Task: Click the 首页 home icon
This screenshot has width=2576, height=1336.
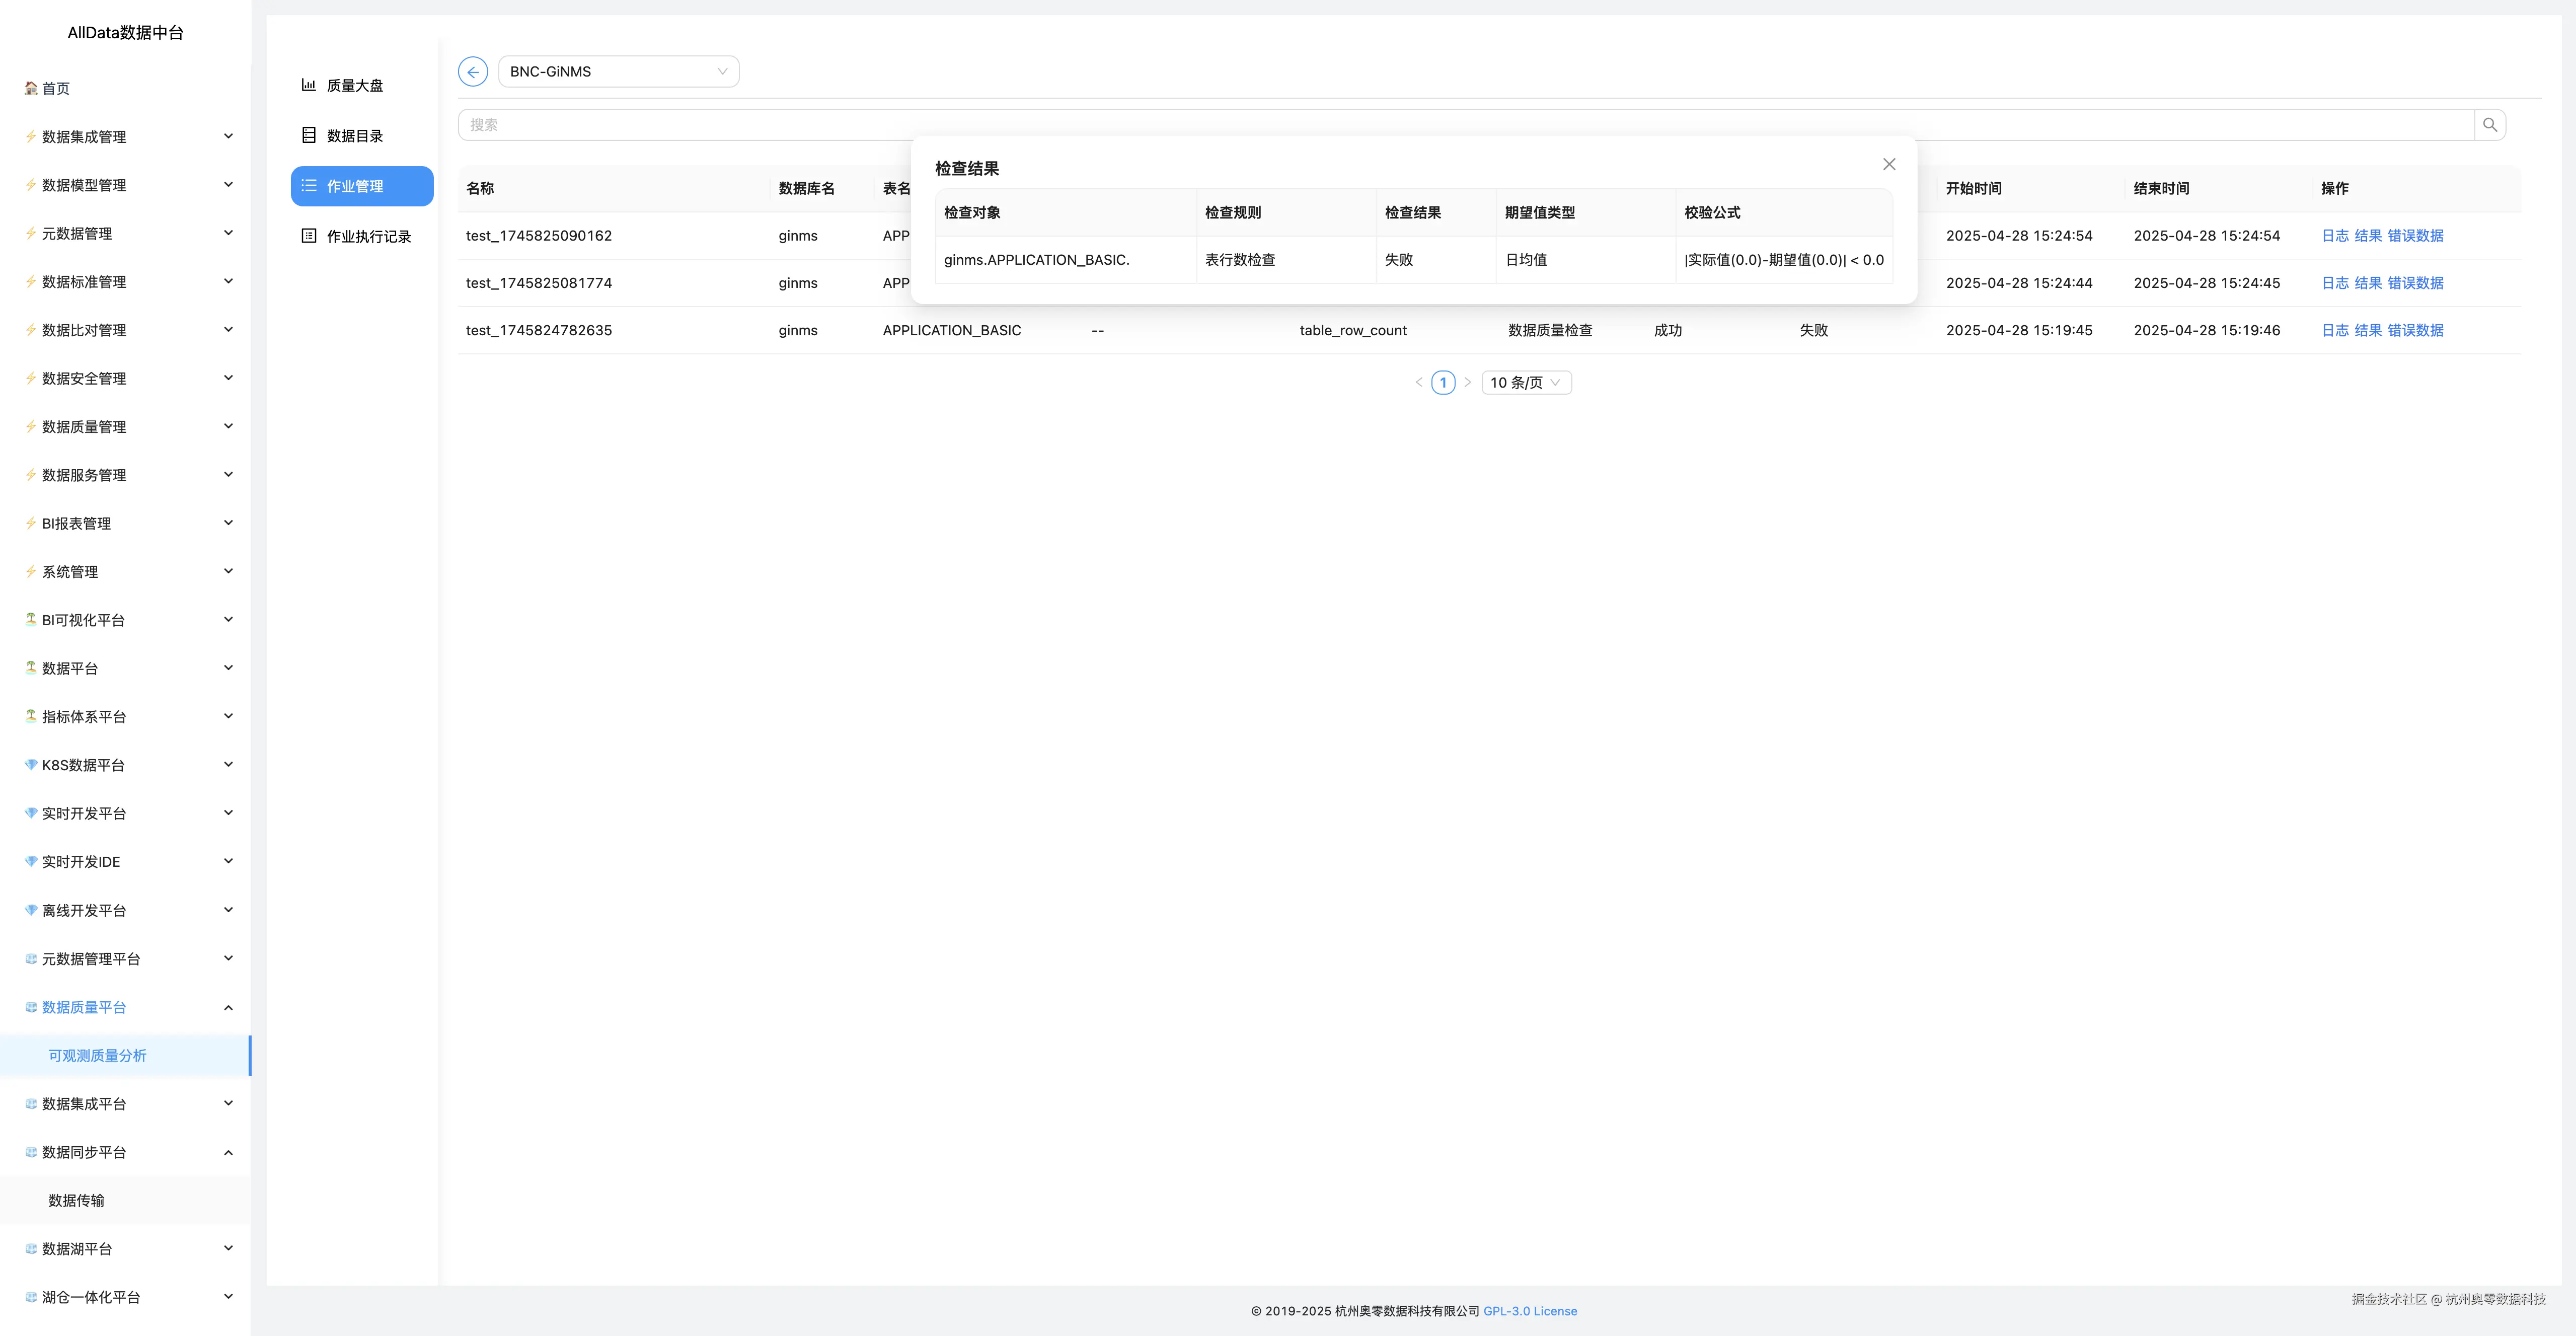Action: (x=31, y=88)
